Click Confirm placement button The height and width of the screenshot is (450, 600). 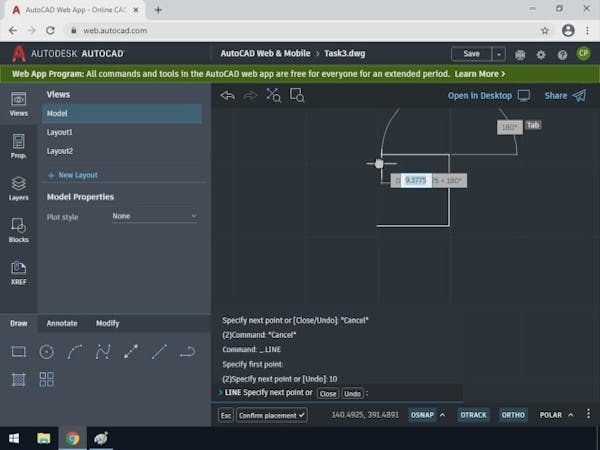[x=272, y=415]
